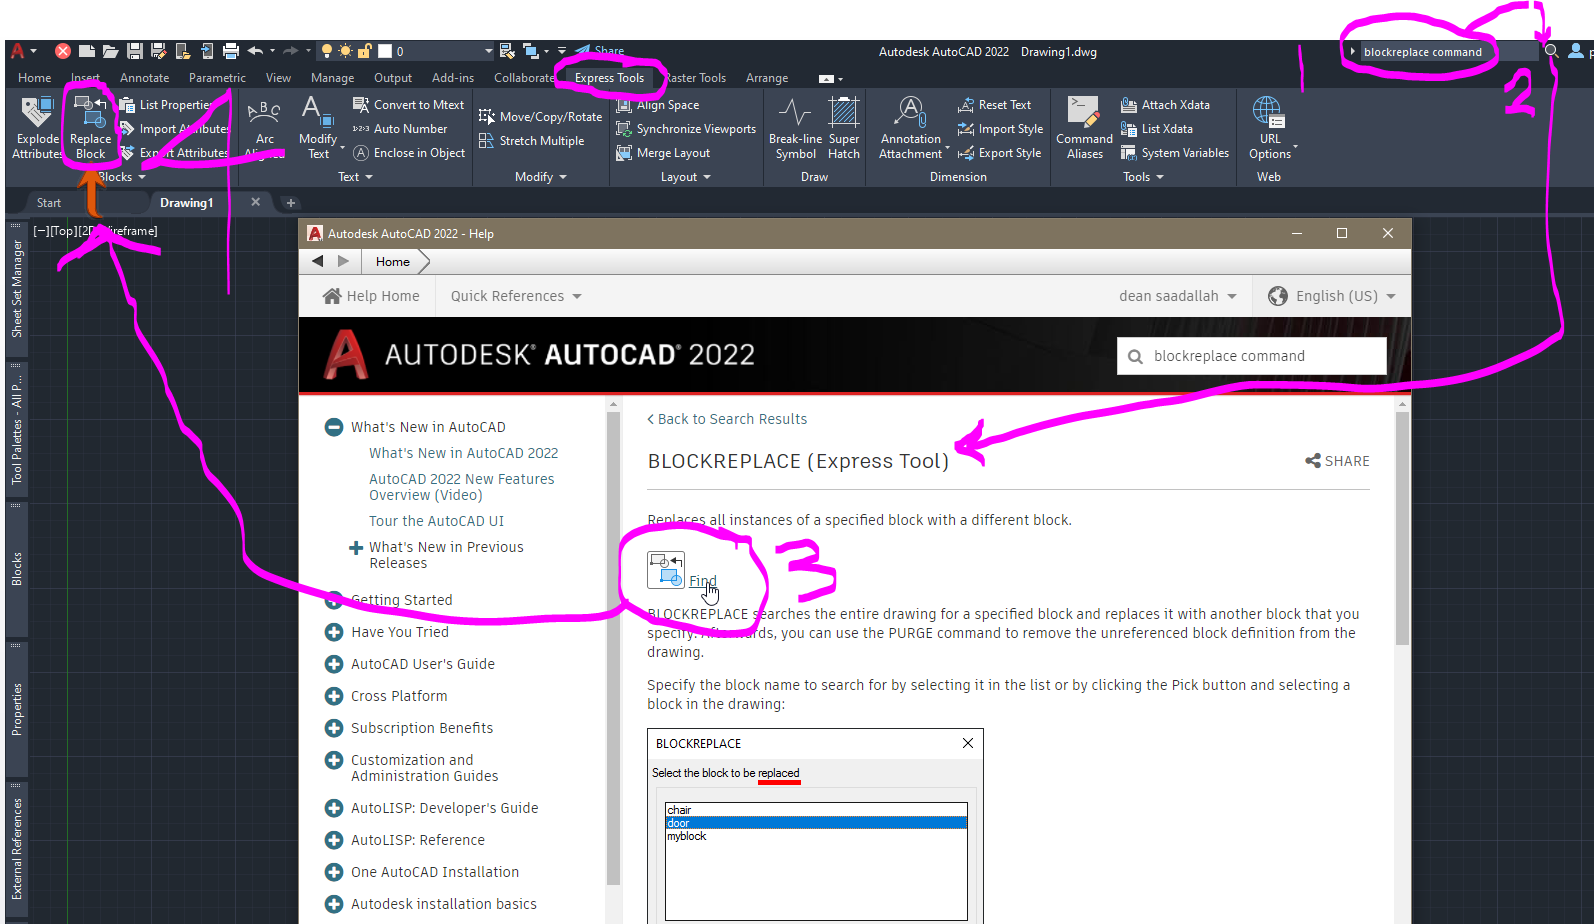
Task: Open the Arc Aligned text tool
Action: pos(264,127)
